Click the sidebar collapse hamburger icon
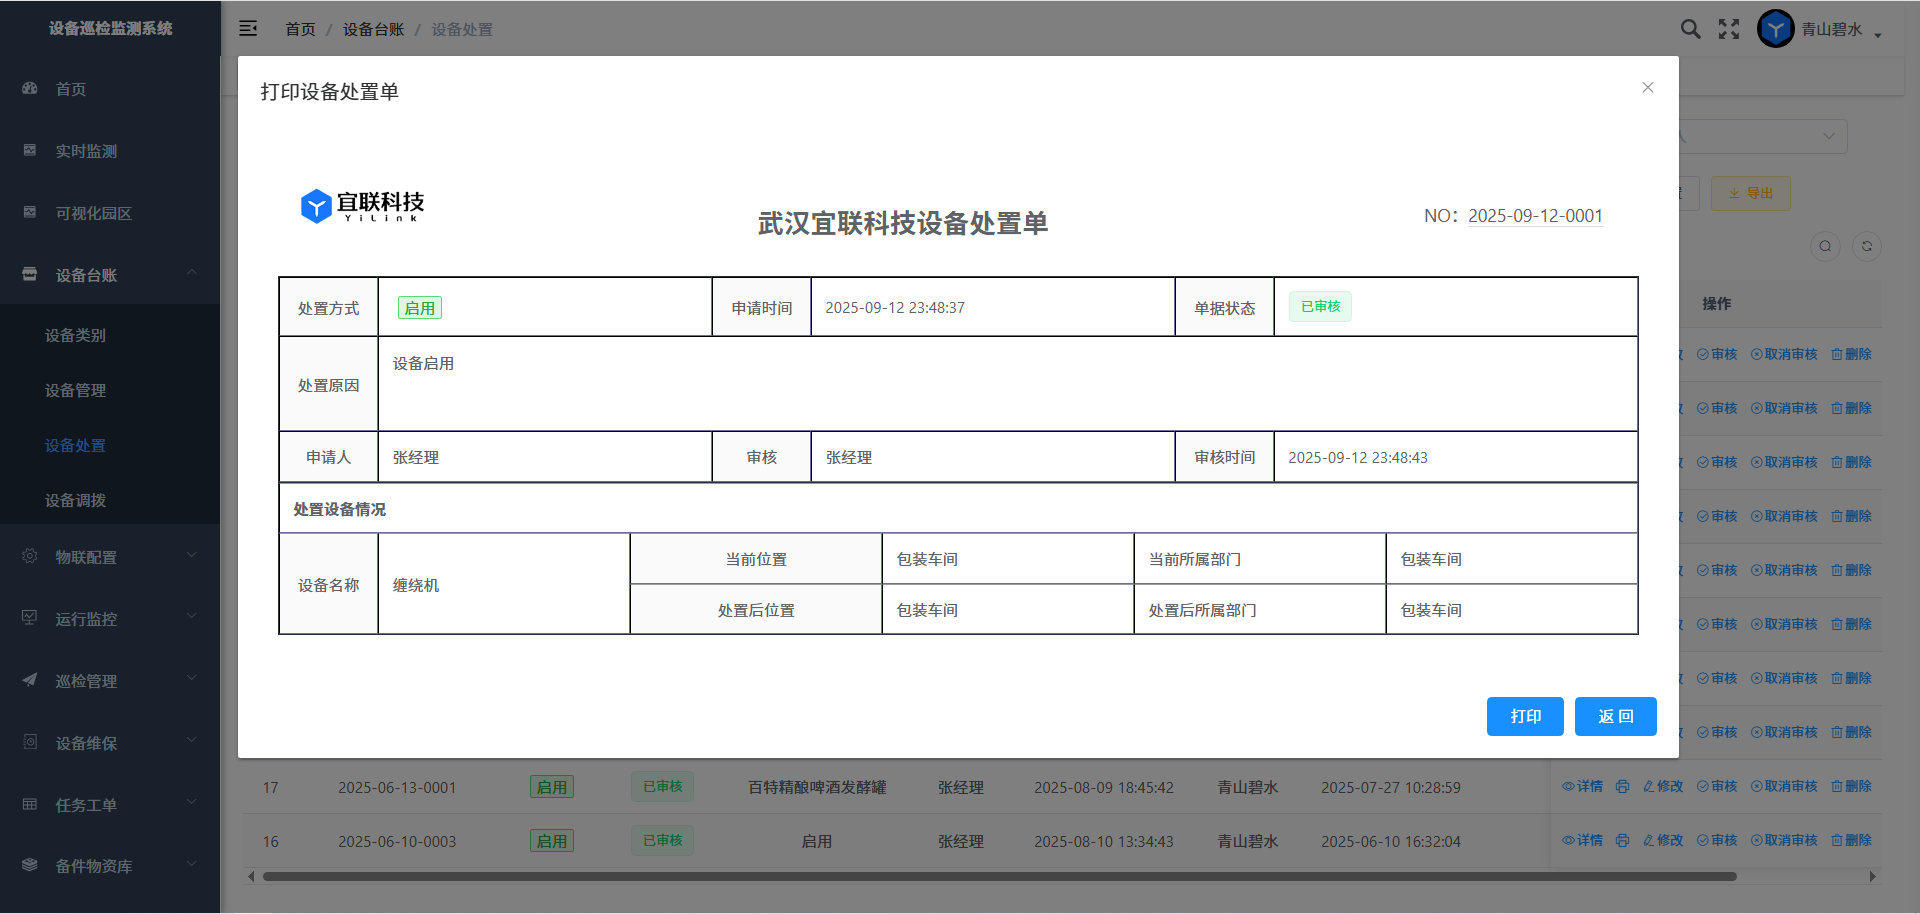The width and height of the screenshot is (1920, 914). tap(248, 29)
